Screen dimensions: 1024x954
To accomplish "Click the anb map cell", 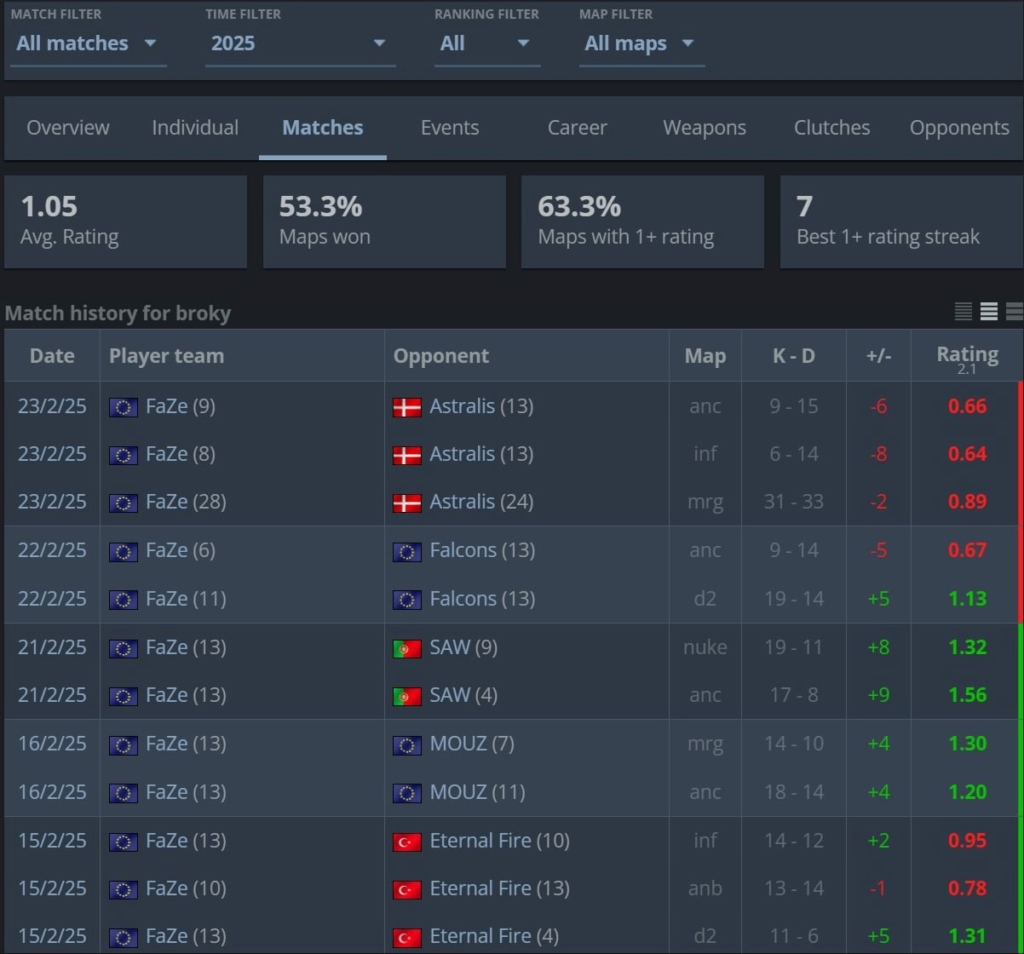I will 705,889.
